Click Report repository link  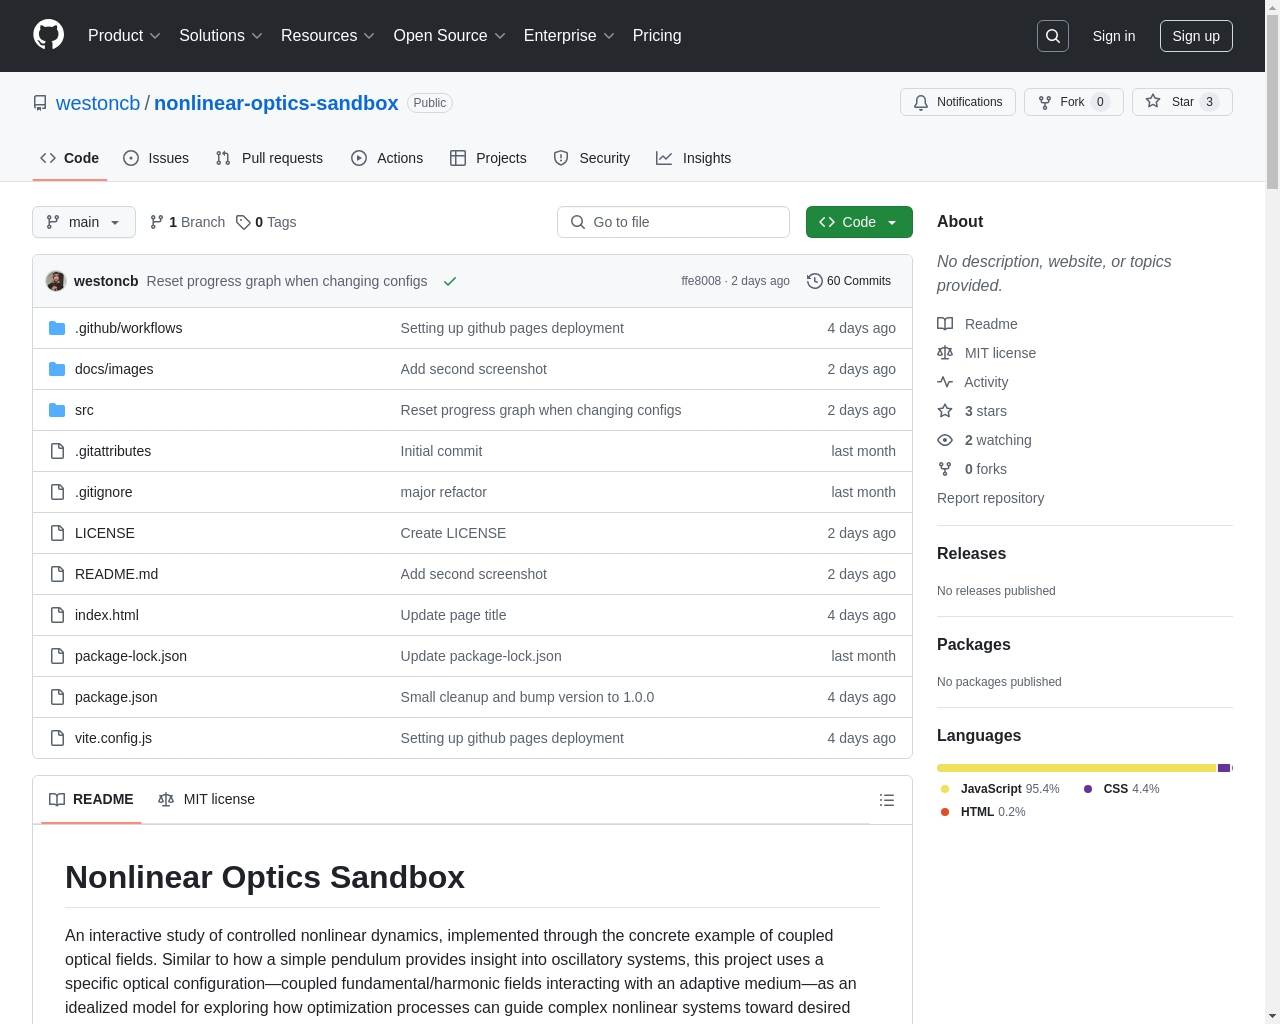click(x=990, y=498)
